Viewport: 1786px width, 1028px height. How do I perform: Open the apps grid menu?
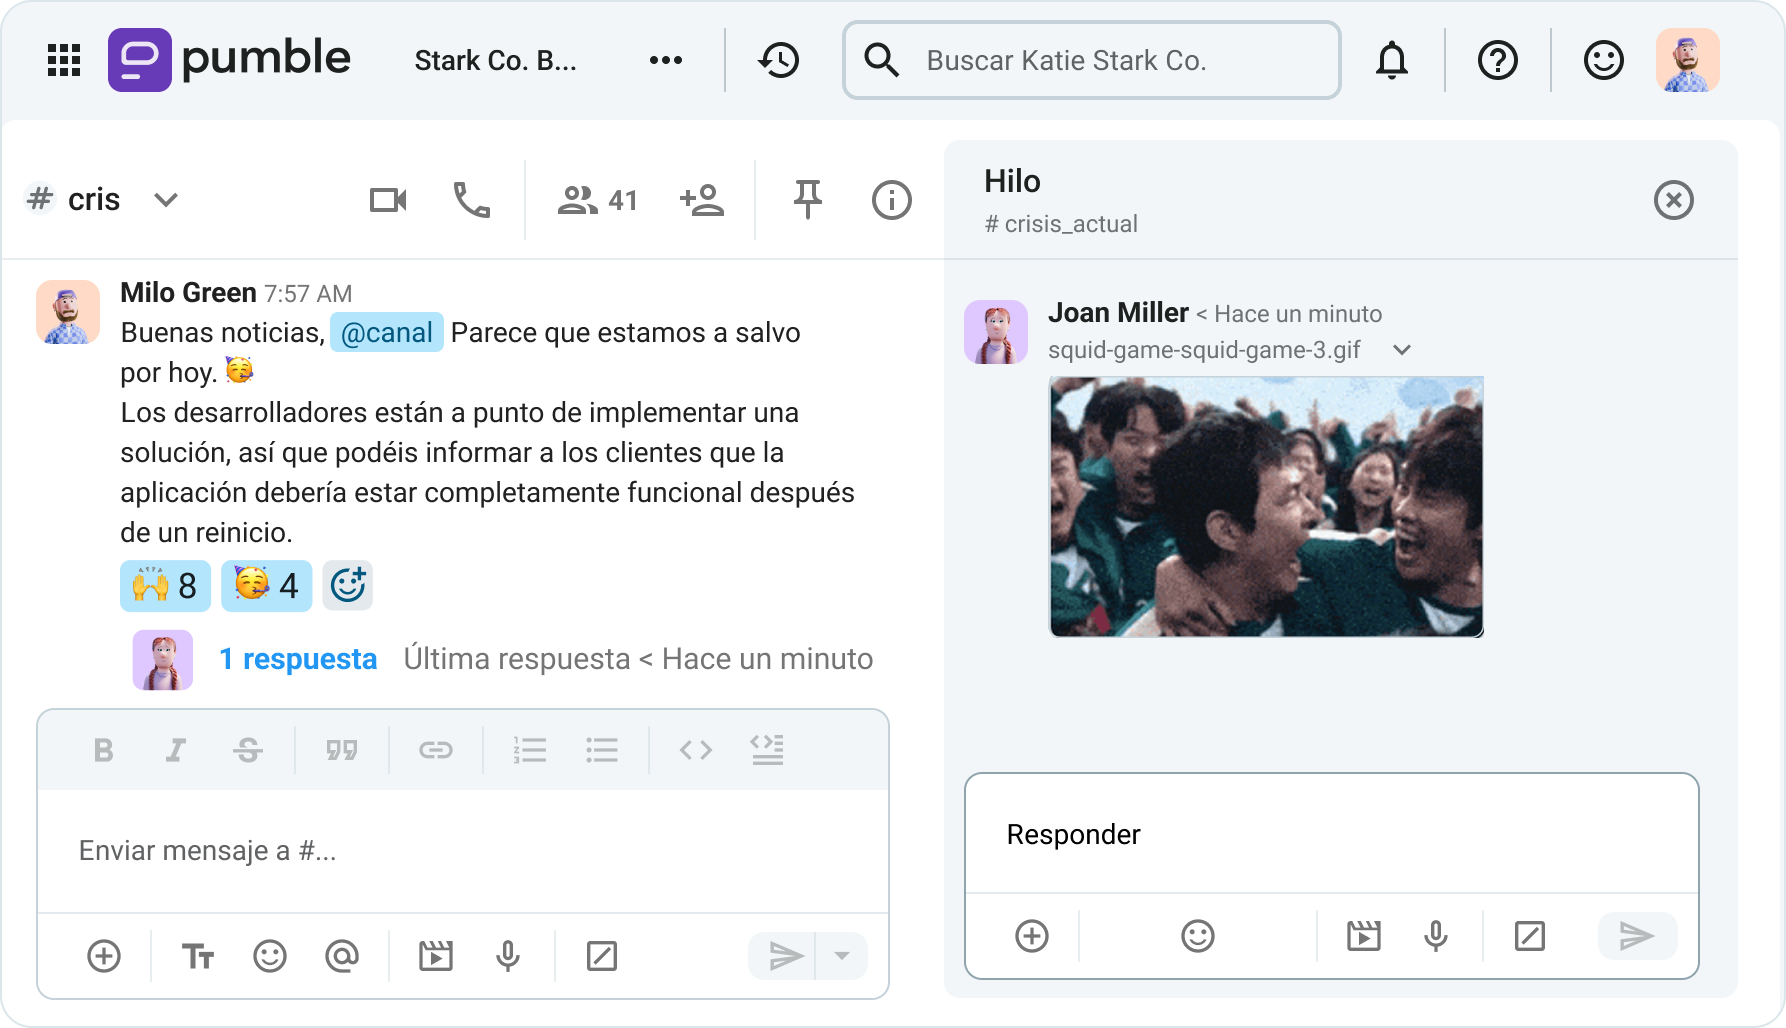click(63, 60)
